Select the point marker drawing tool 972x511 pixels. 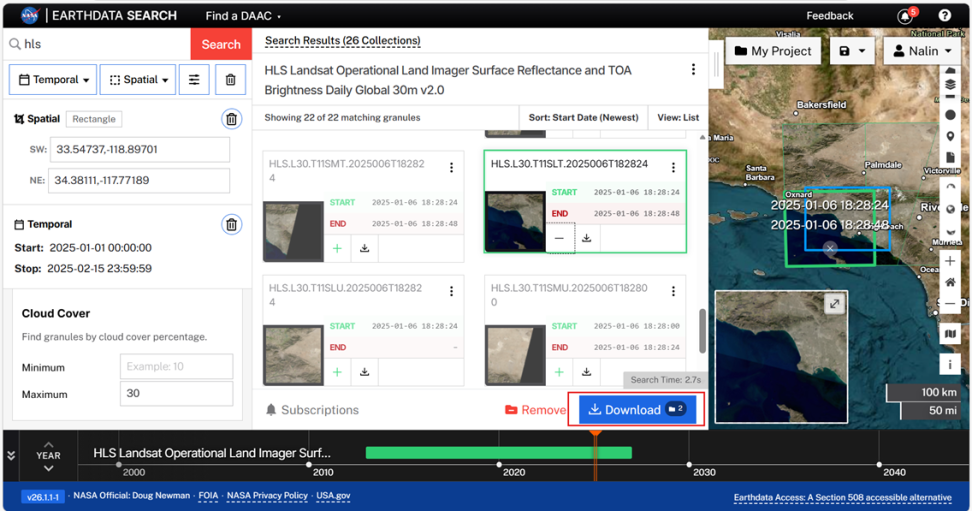(950, 136)
